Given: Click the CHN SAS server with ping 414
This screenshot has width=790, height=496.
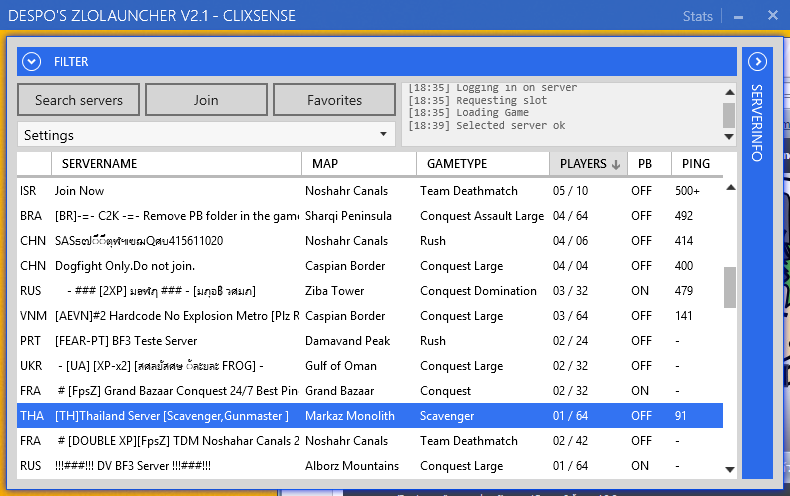Looking at the screenshot, I should coord(370,240).
